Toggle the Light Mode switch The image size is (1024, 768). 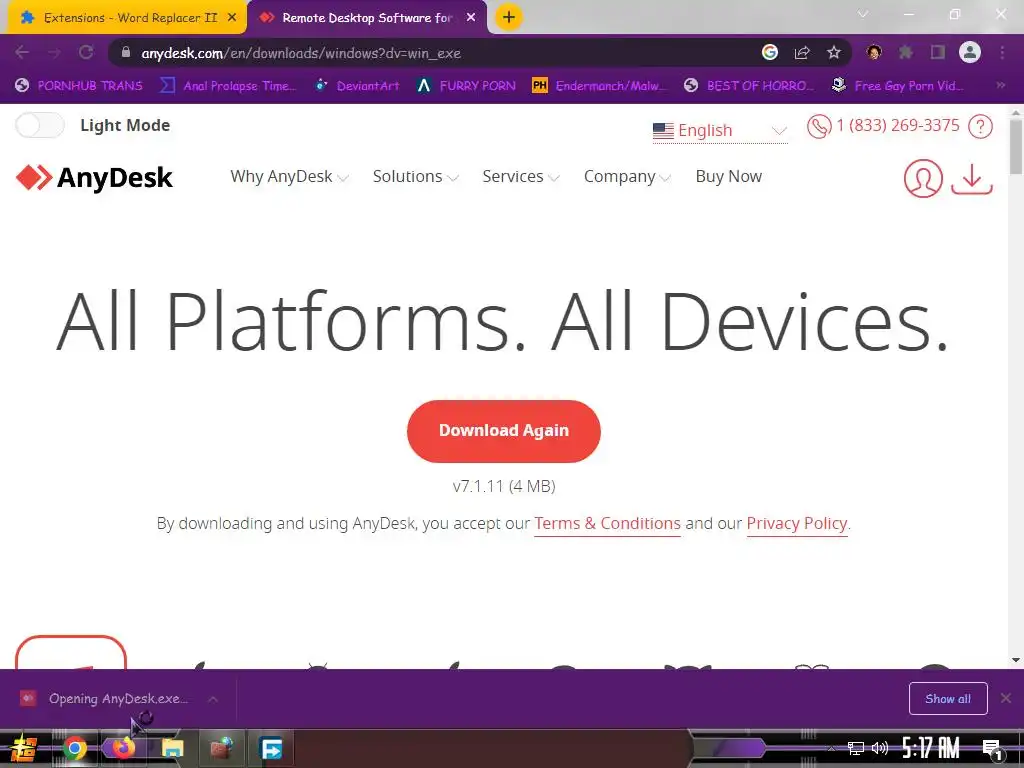click(40, 125)
